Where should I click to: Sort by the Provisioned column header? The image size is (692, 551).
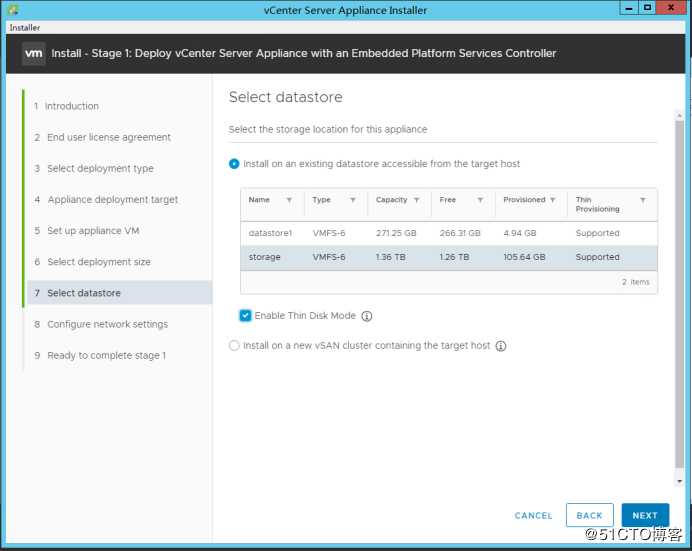pyautogui.click(x=524, y=200)
